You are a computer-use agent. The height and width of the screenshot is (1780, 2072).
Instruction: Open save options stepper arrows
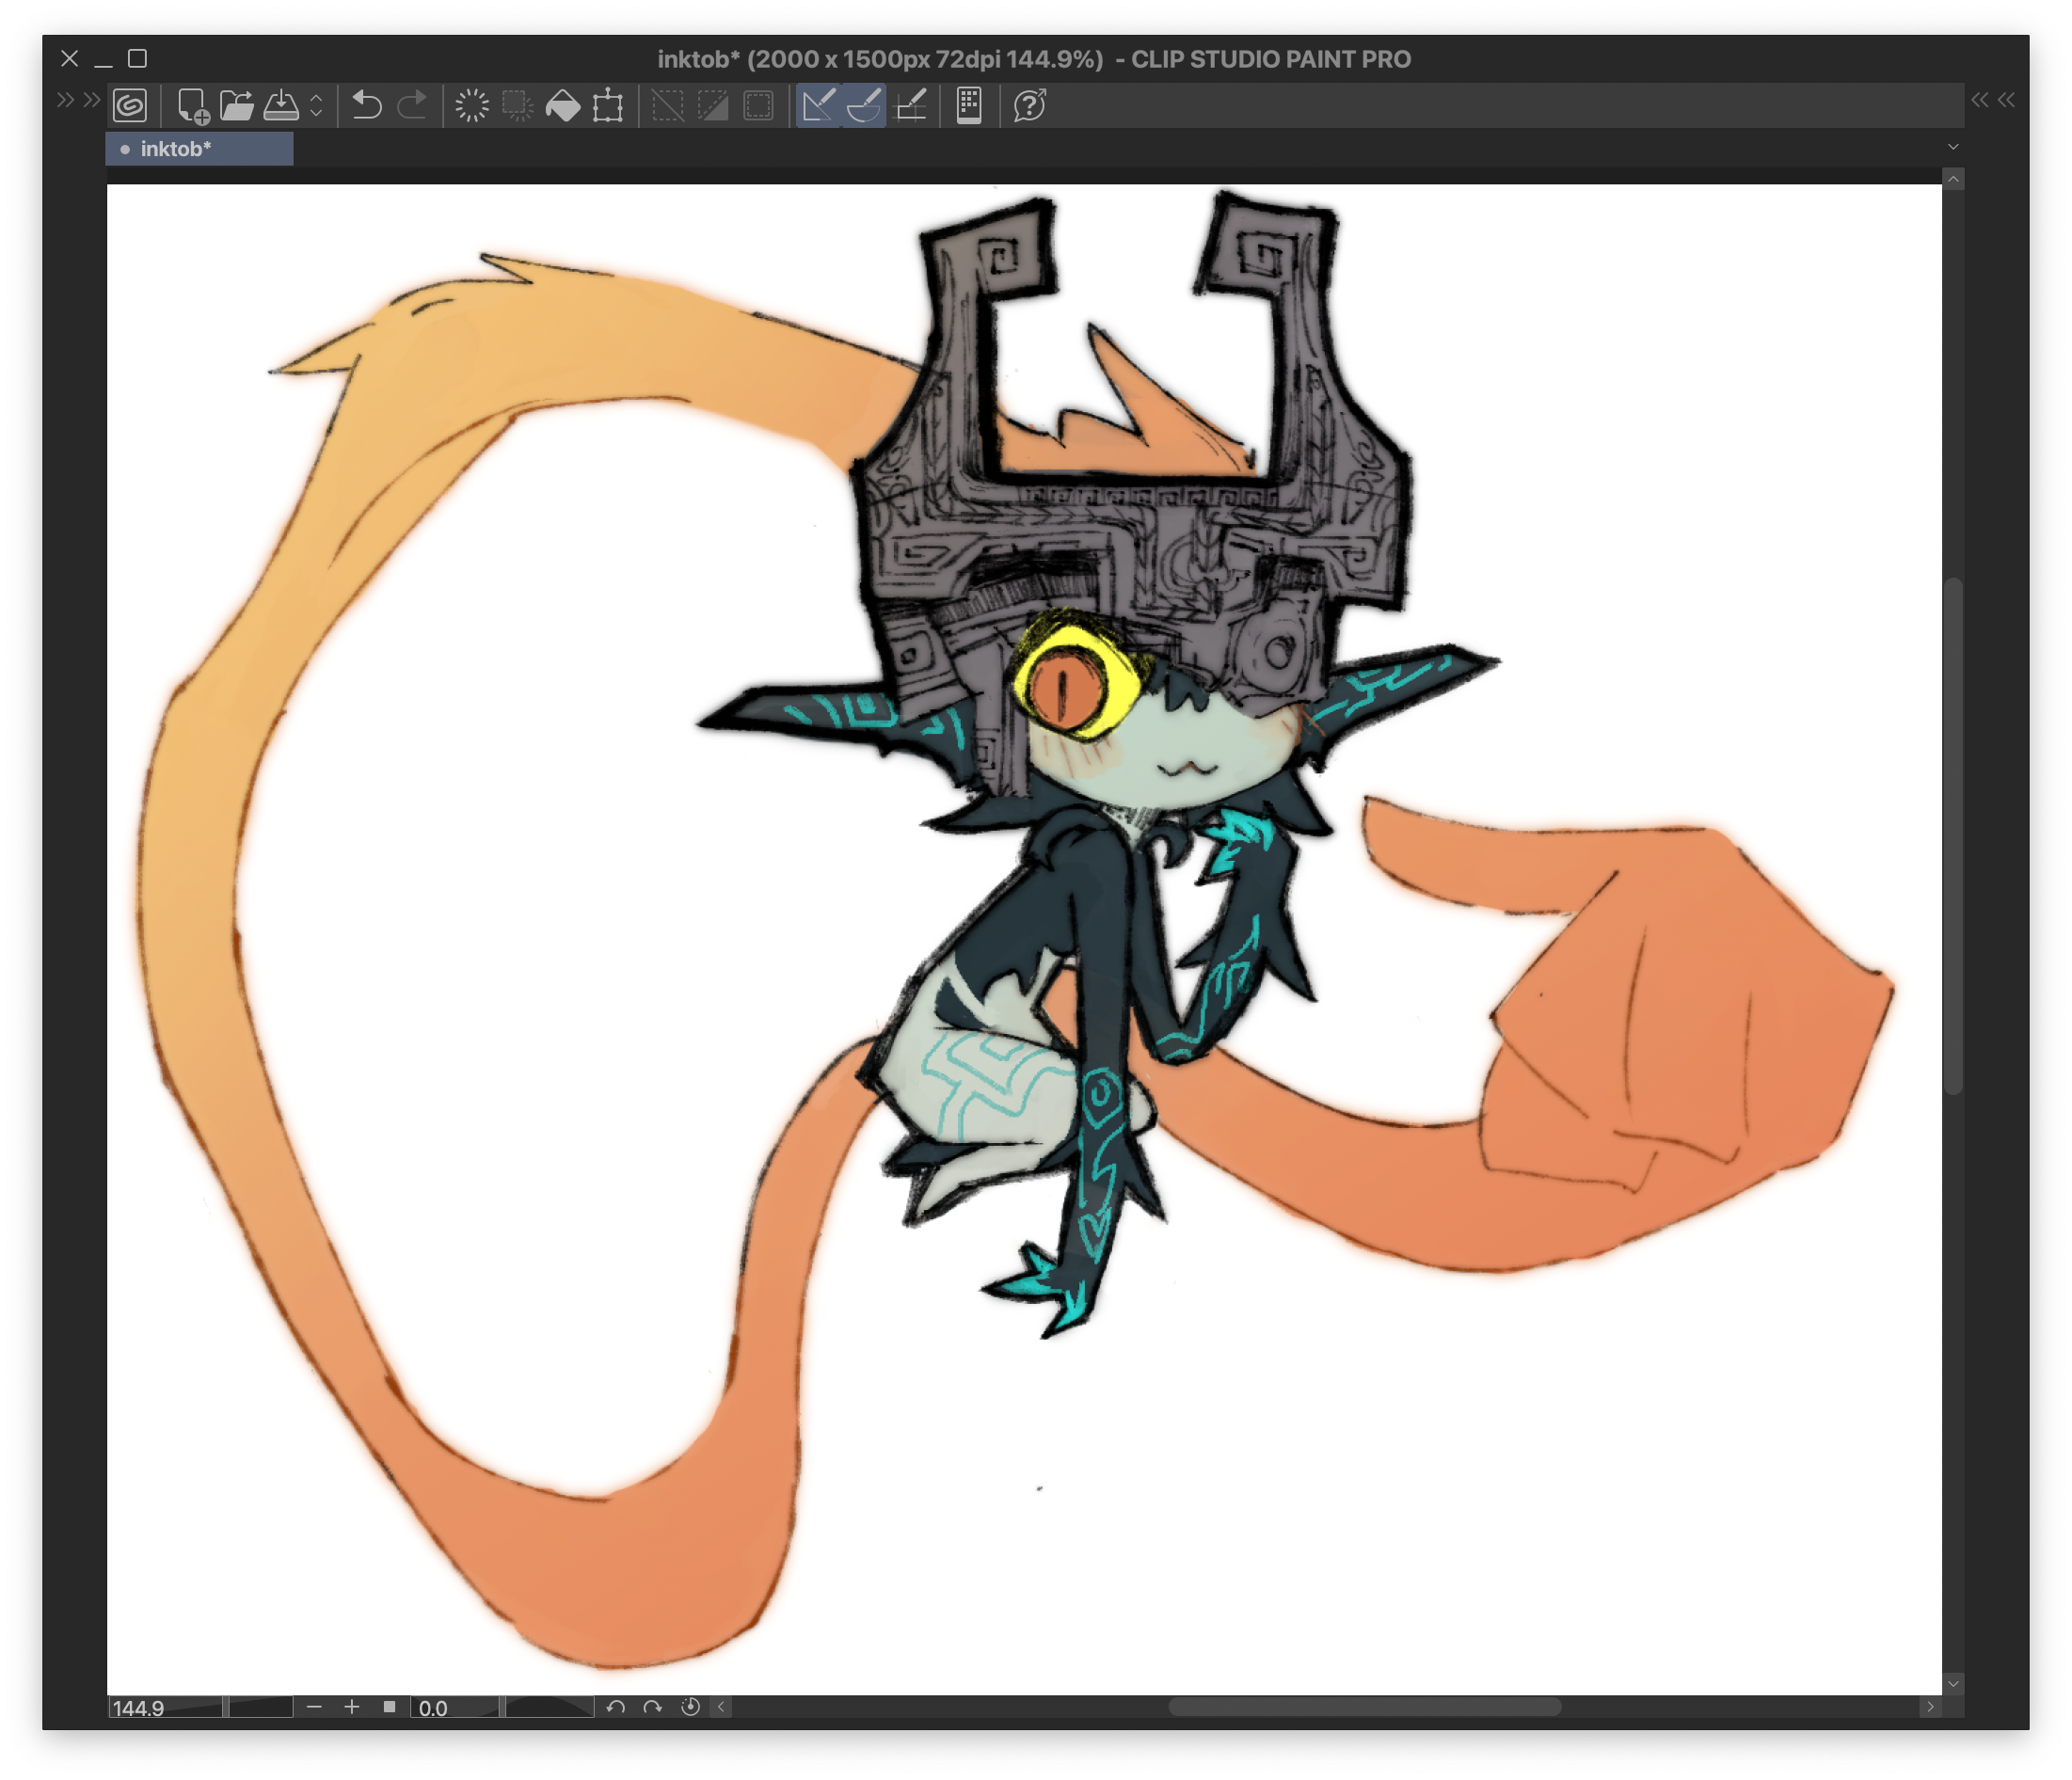(x=316, y=105)
